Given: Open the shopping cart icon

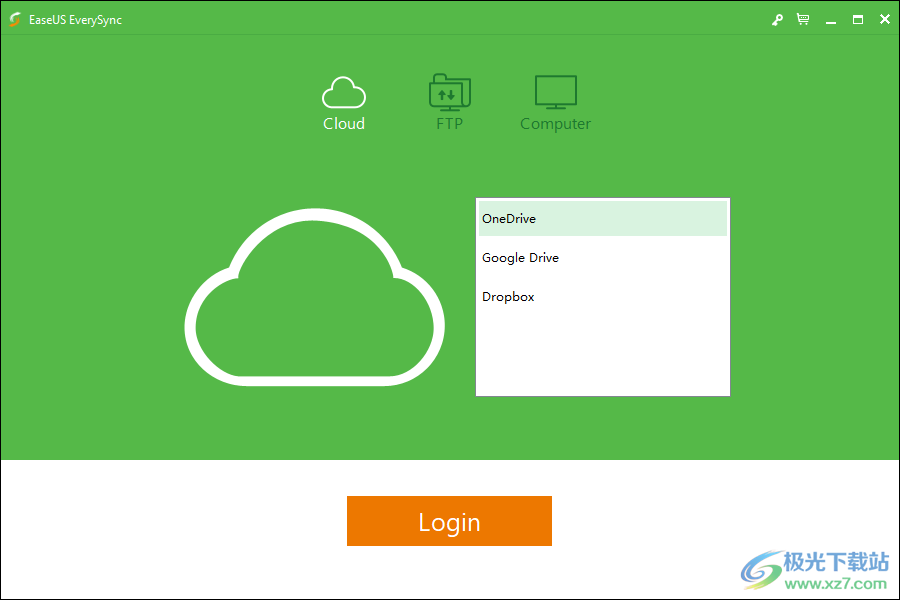Looking at the screenshot, I should (803, 20).
